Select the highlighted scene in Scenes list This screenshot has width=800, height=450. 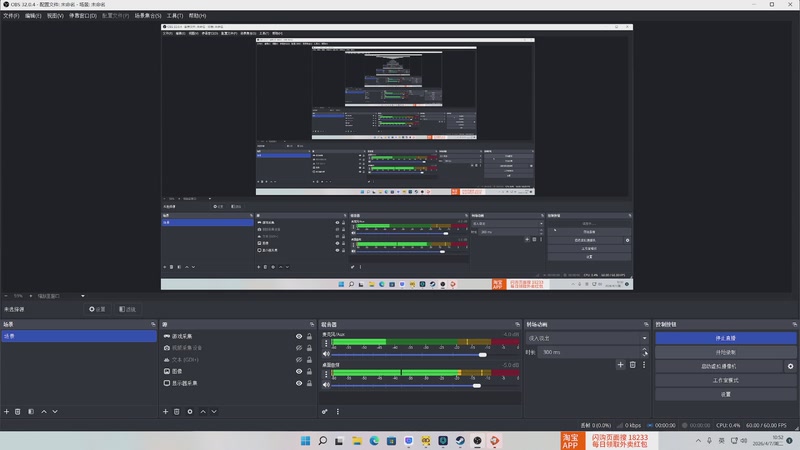click(x=79, y=336)
